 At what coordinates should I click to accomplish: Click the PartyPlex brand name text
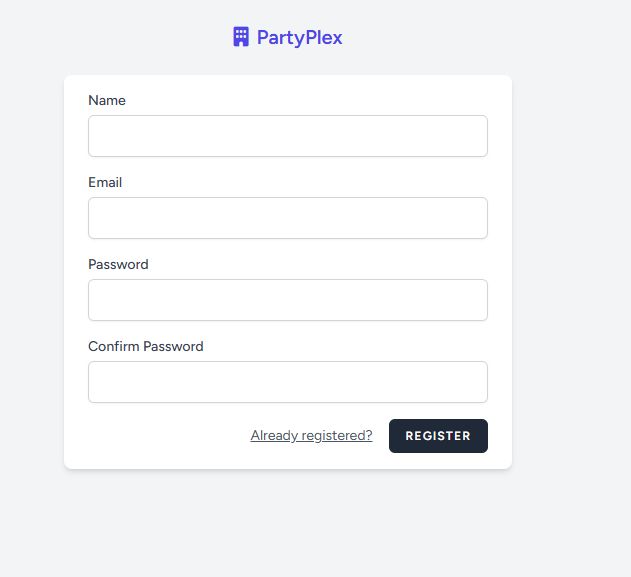[299, 38]
